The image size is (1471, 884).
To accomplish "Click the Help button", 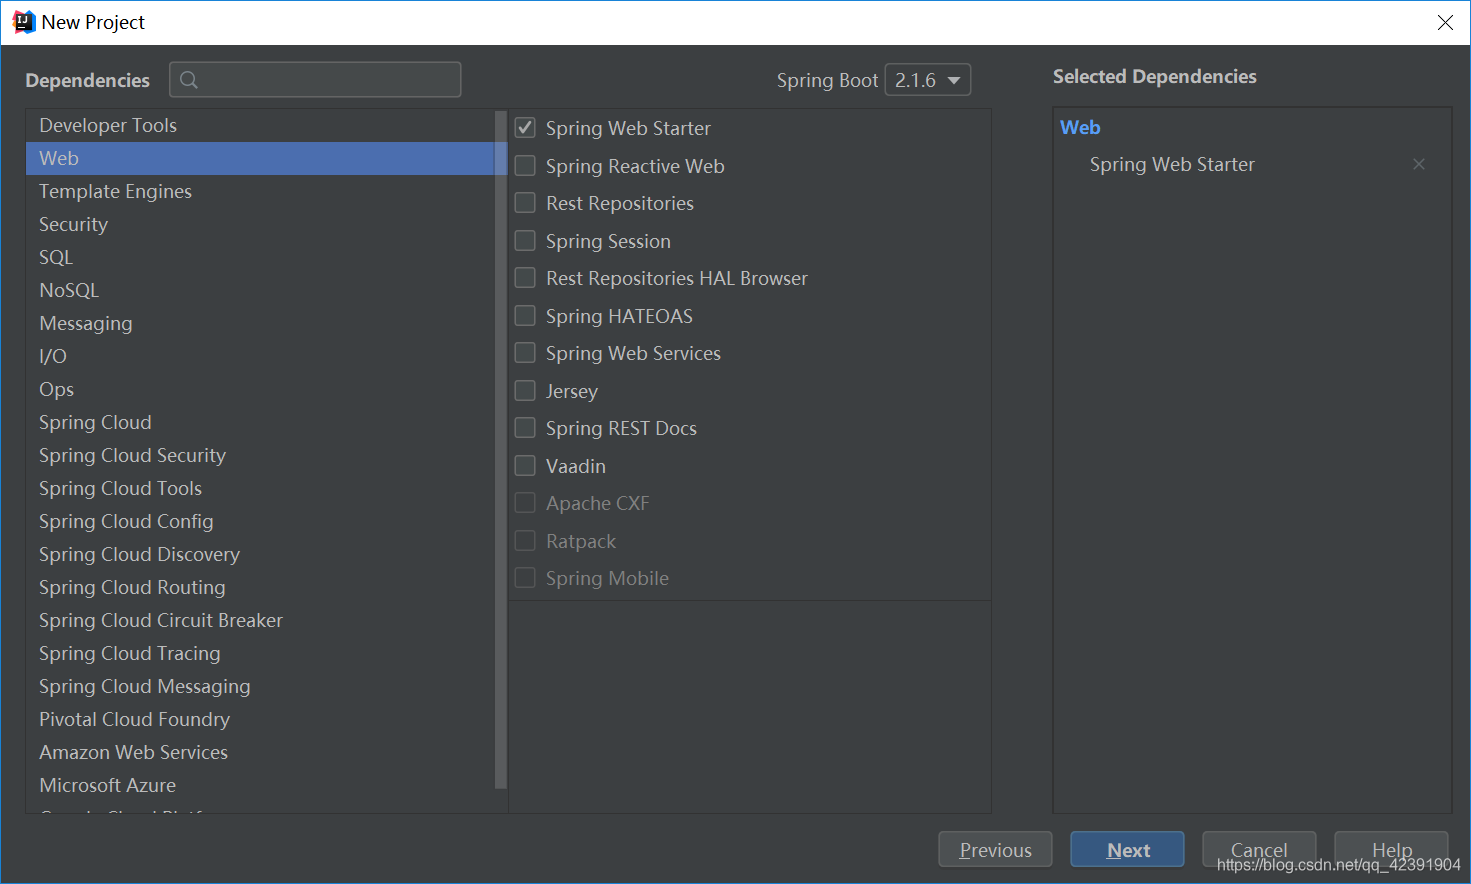I will [1391, 850].
